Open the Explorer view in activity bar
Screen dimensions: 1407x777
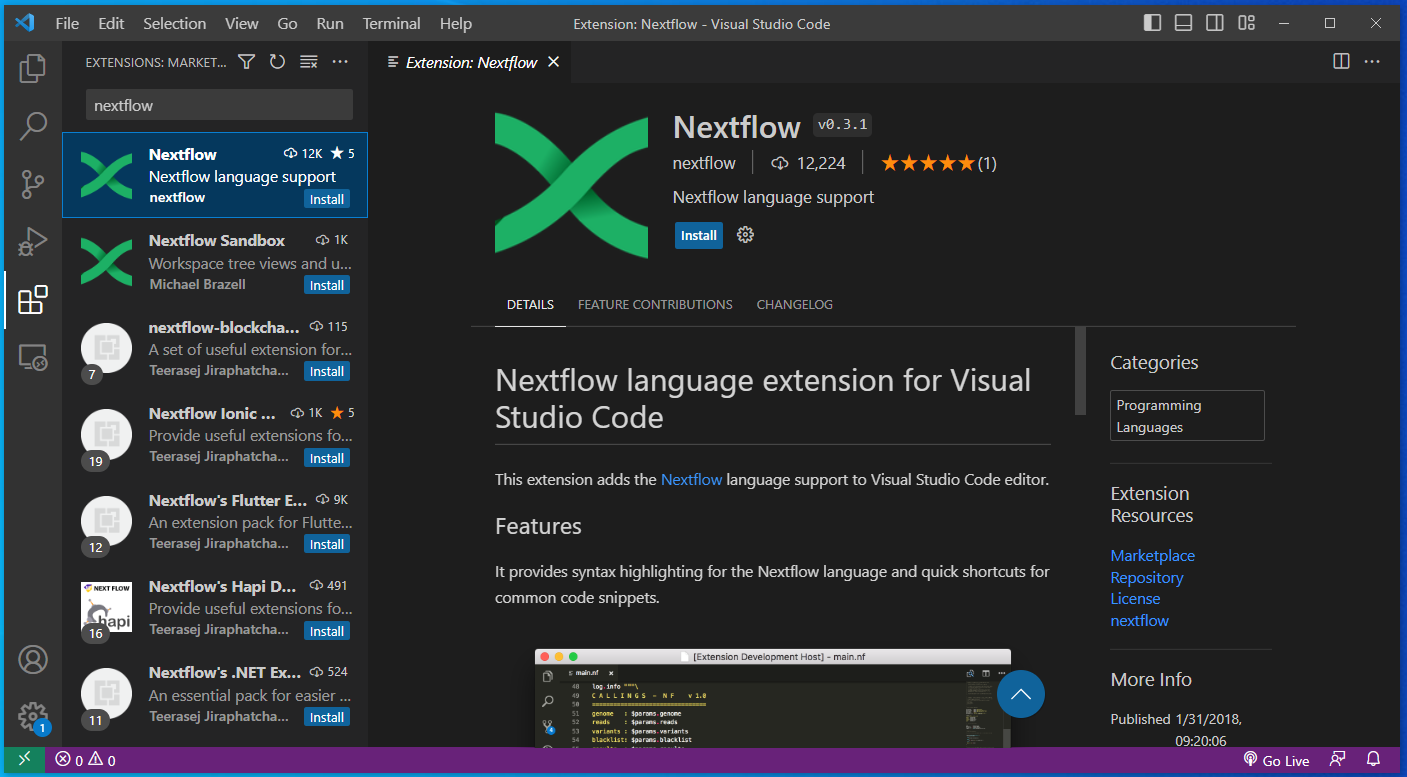33,68
